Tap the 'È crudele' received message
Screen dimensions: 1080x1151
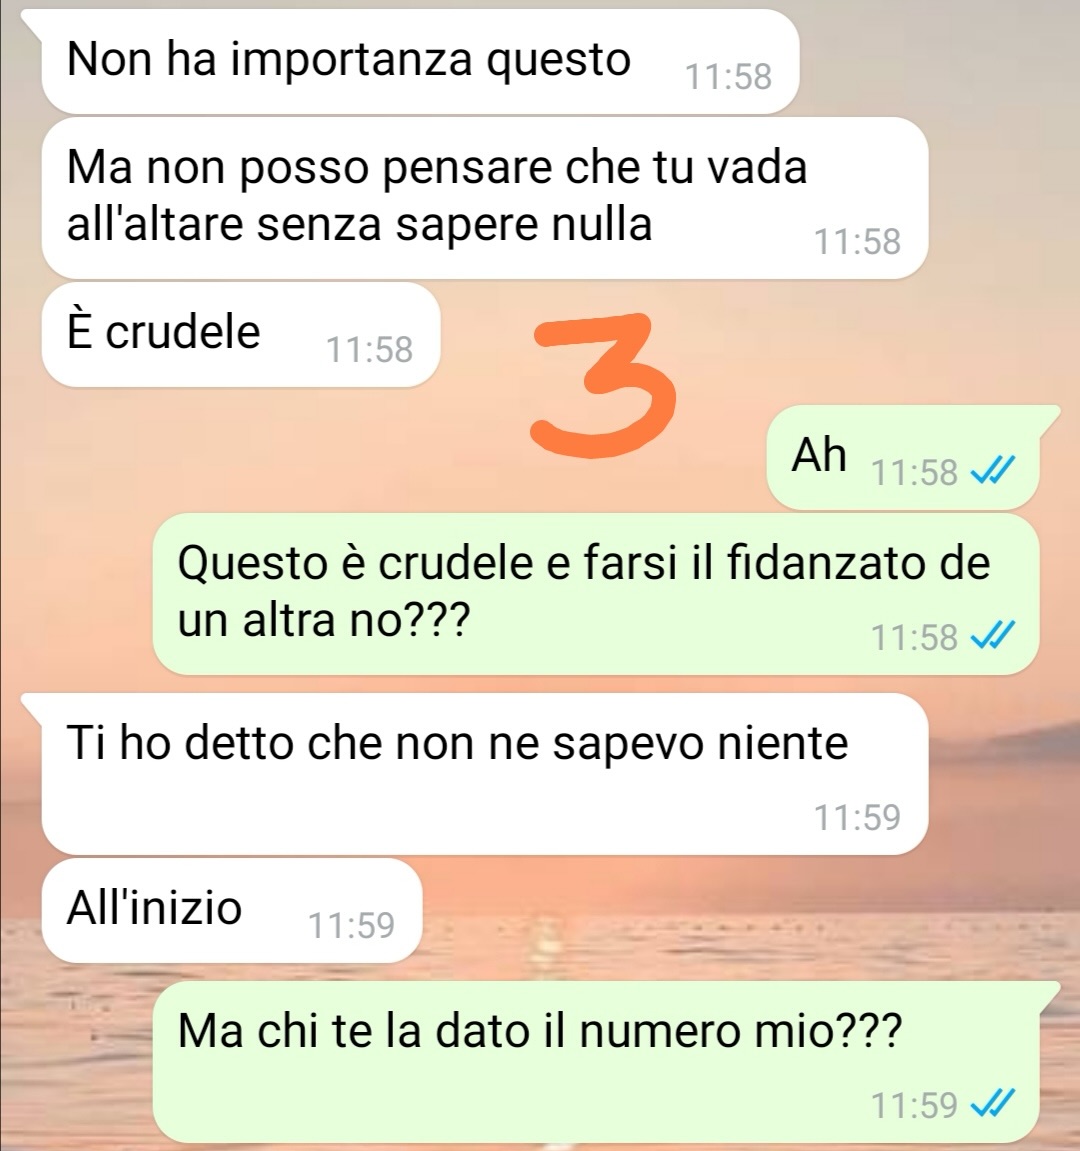pos(241,335)
